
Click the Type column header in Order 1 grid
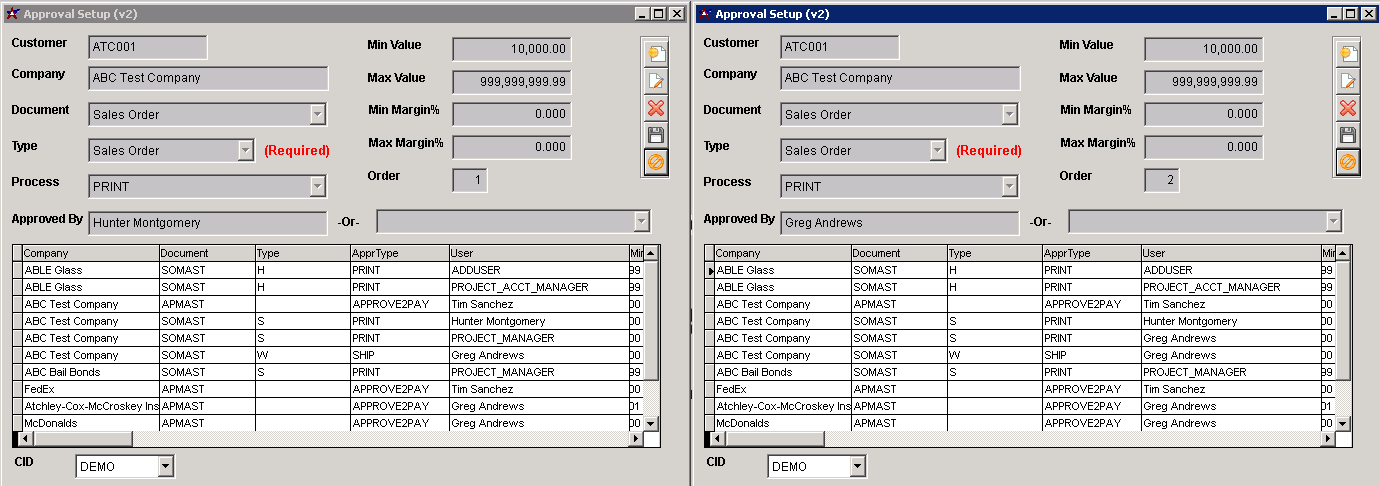point(302,253)
